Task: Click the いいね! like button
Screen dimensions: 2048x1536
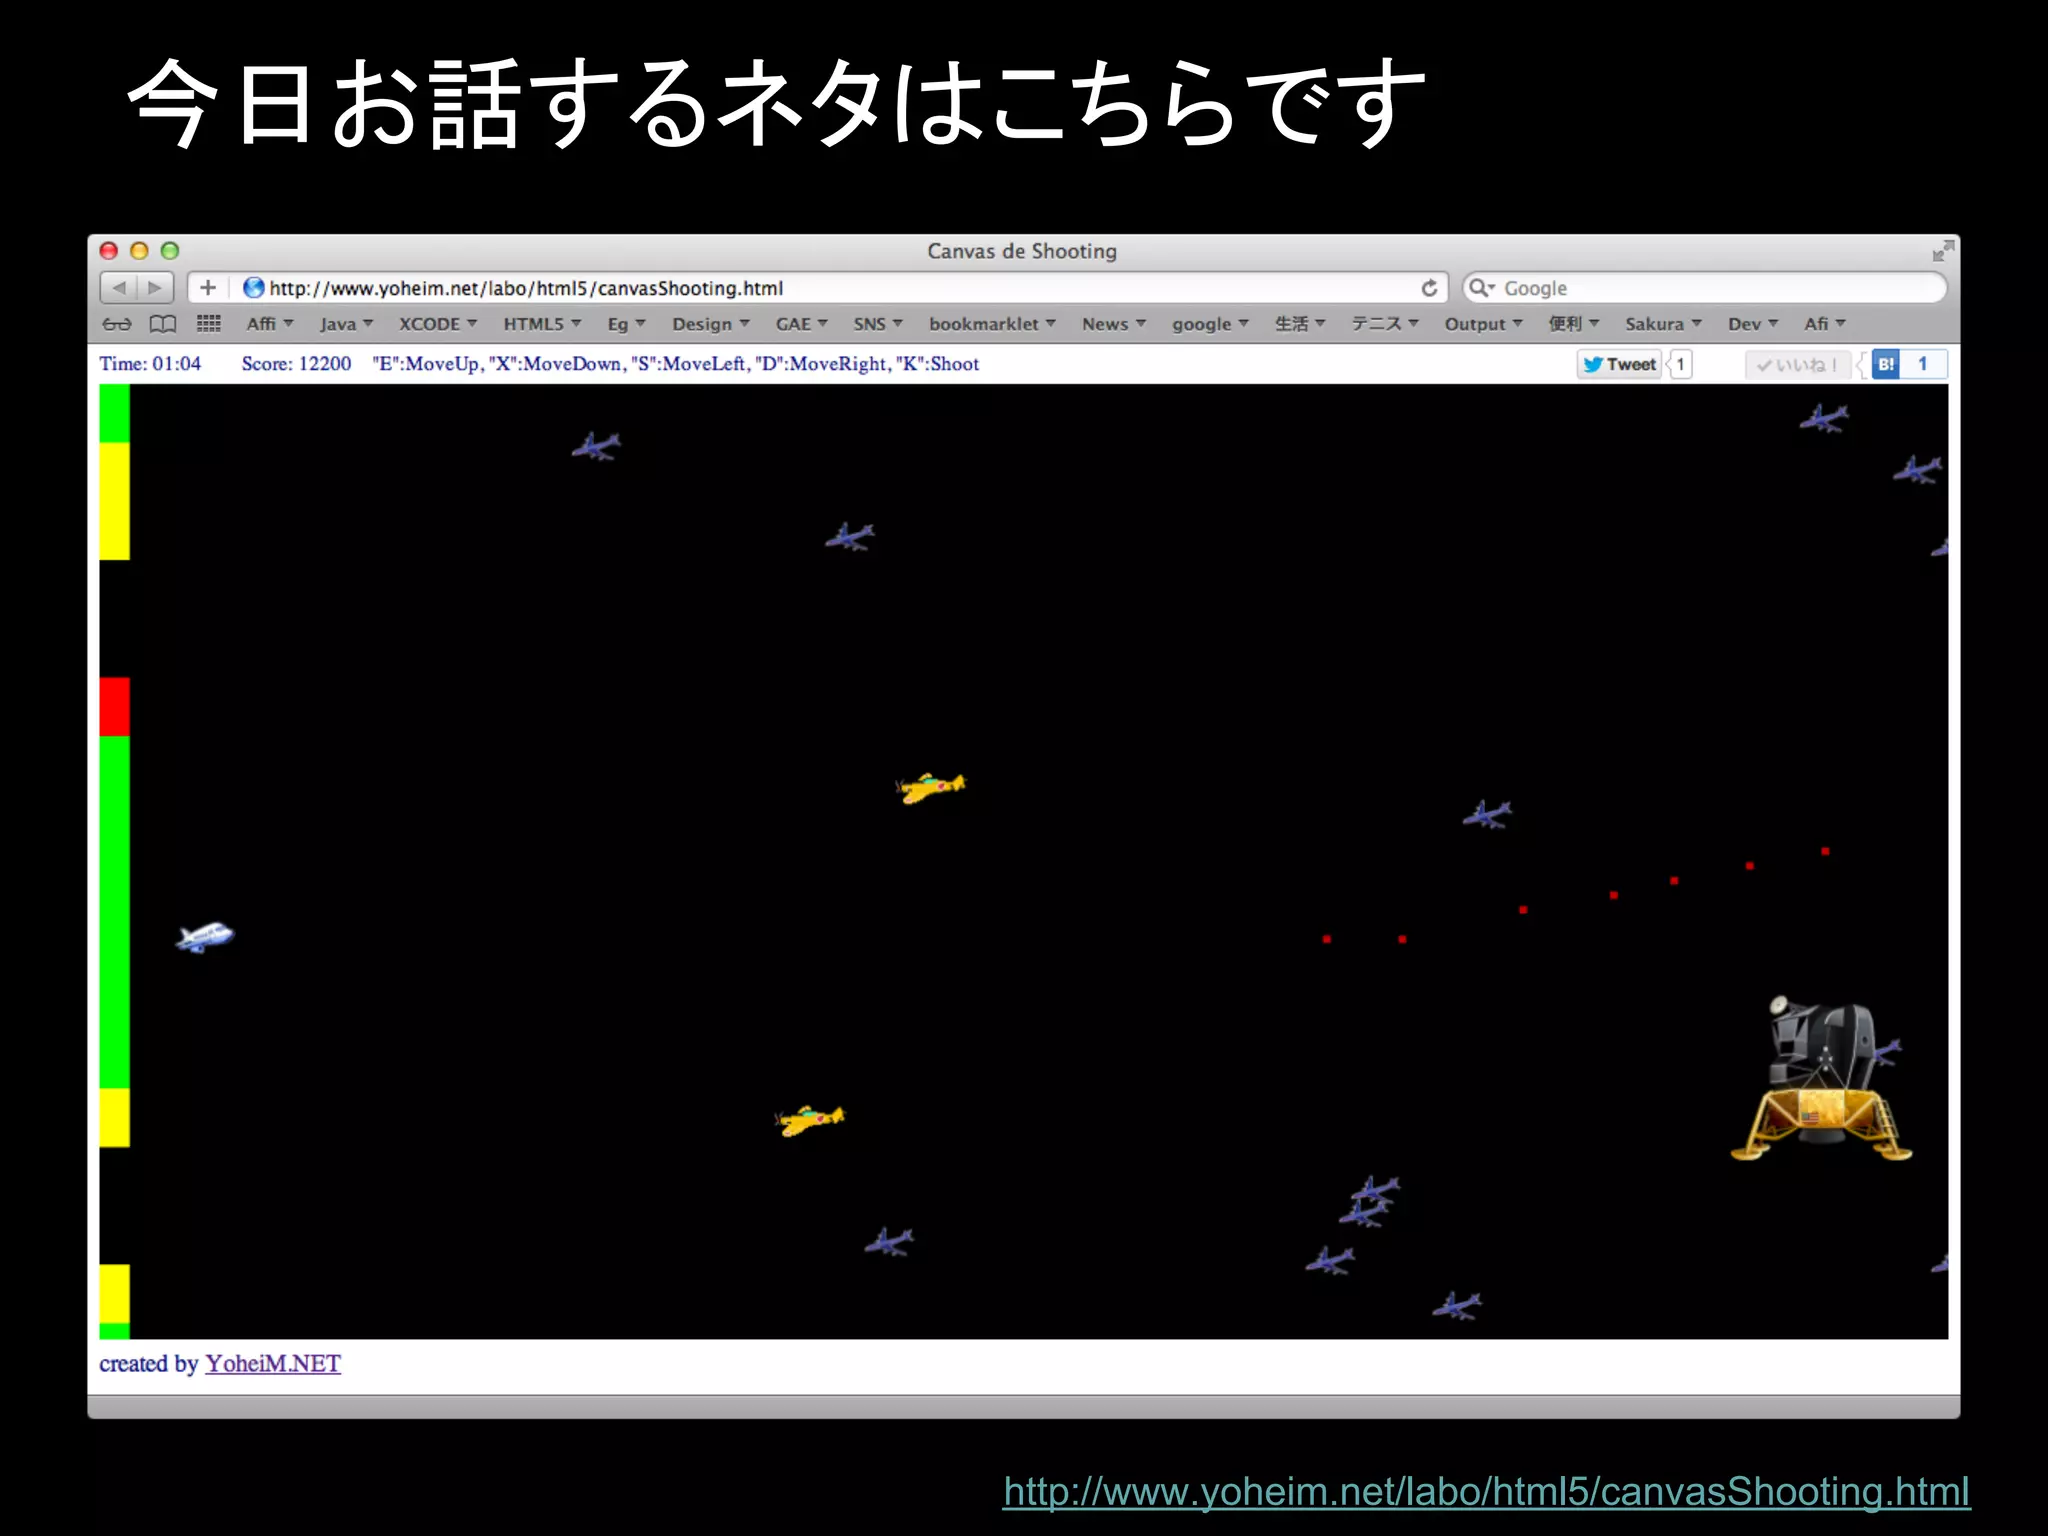Action: (x=1798, y=365)
